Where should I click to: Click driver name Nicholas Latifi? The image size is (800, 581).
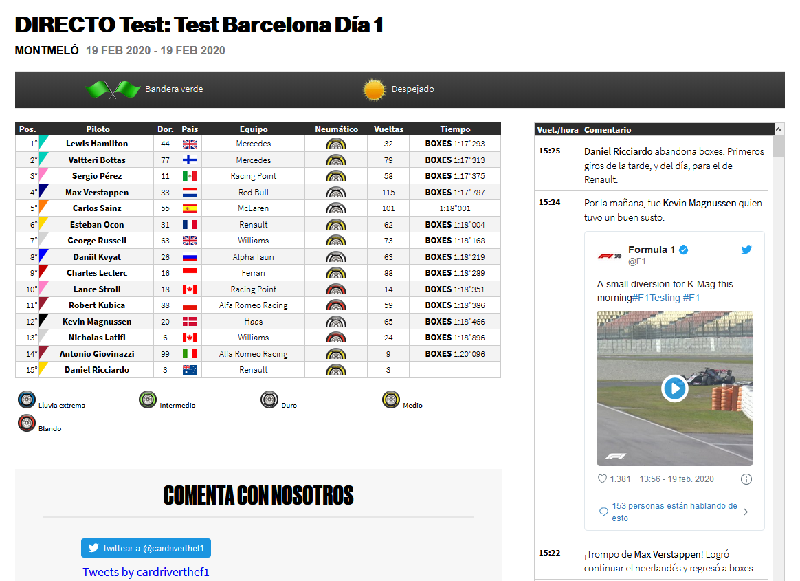coord(97,337)
